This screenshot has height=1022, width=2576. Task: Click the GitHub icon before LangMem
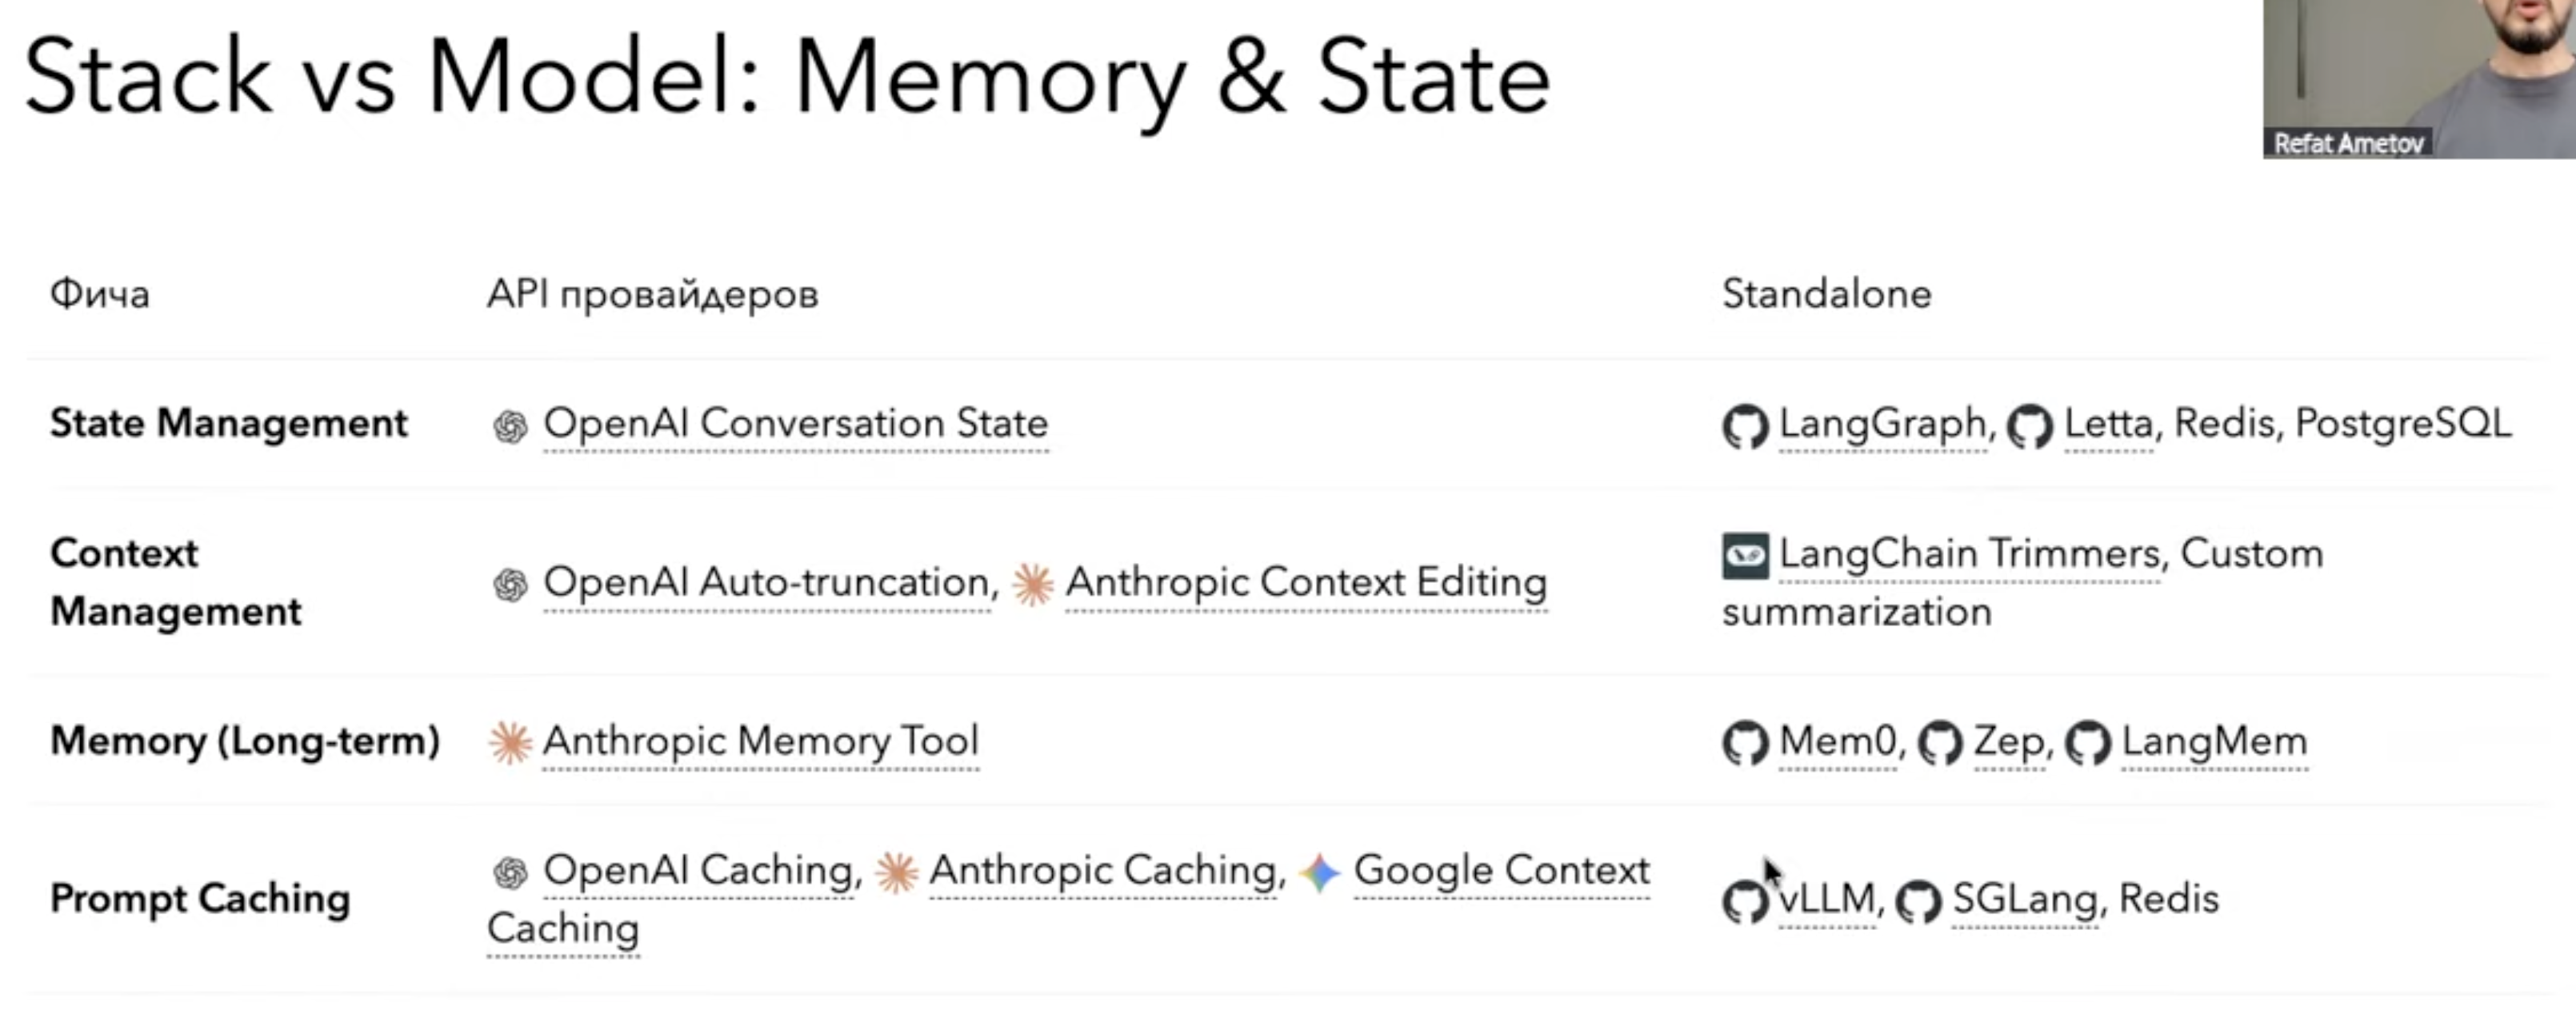(2088, 743)
